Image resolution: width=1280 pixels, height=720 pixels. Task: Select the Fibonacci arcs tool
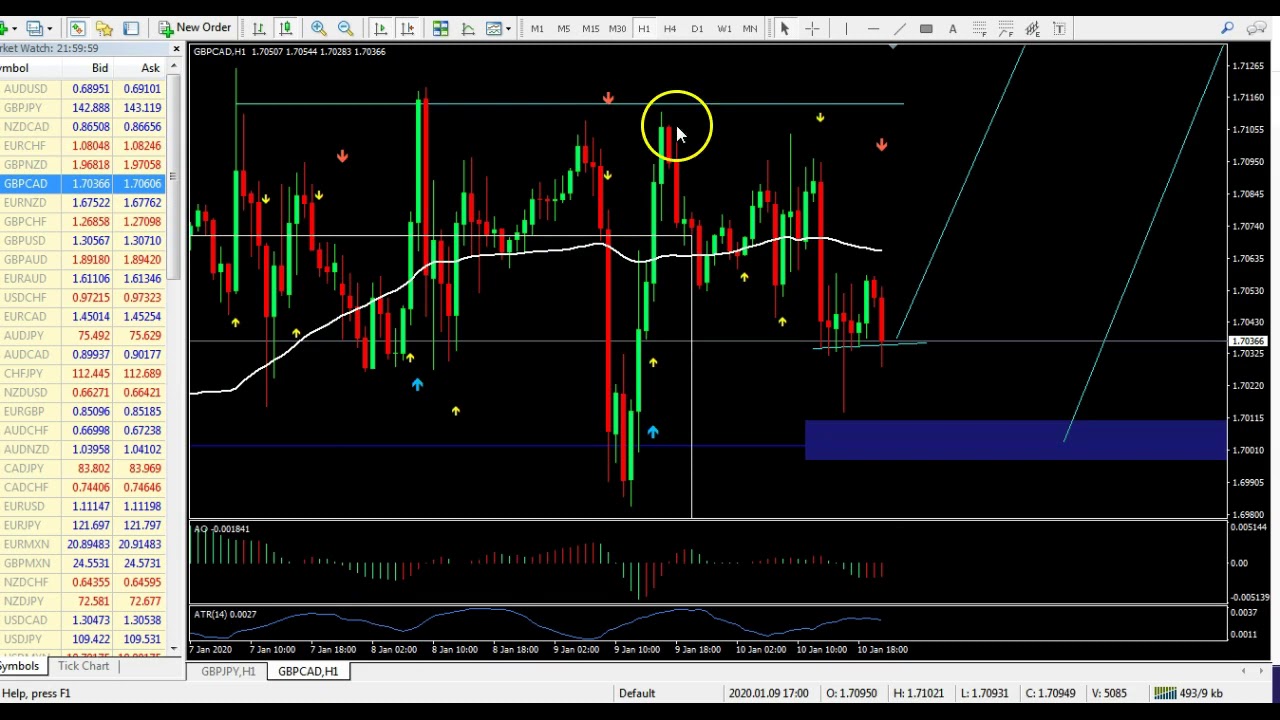pos(1006,28)
